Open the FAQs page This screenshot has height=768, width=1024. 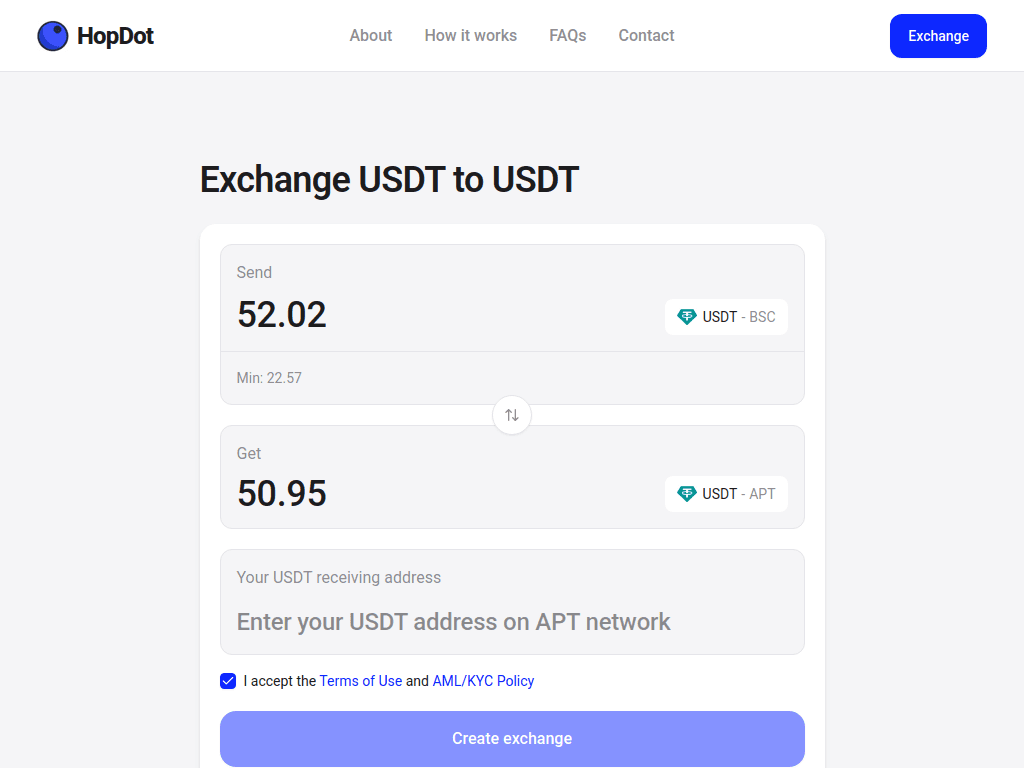point(567,35)
